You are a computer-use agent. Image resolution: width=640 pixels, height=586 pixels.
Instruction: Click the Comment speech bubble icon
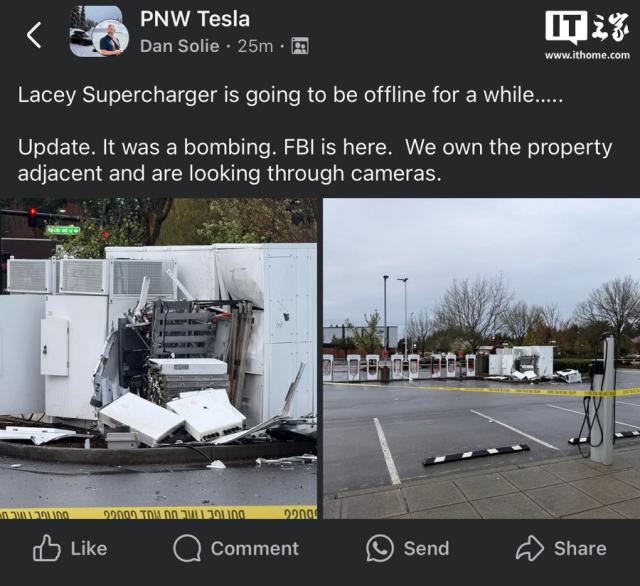point(187,548)
